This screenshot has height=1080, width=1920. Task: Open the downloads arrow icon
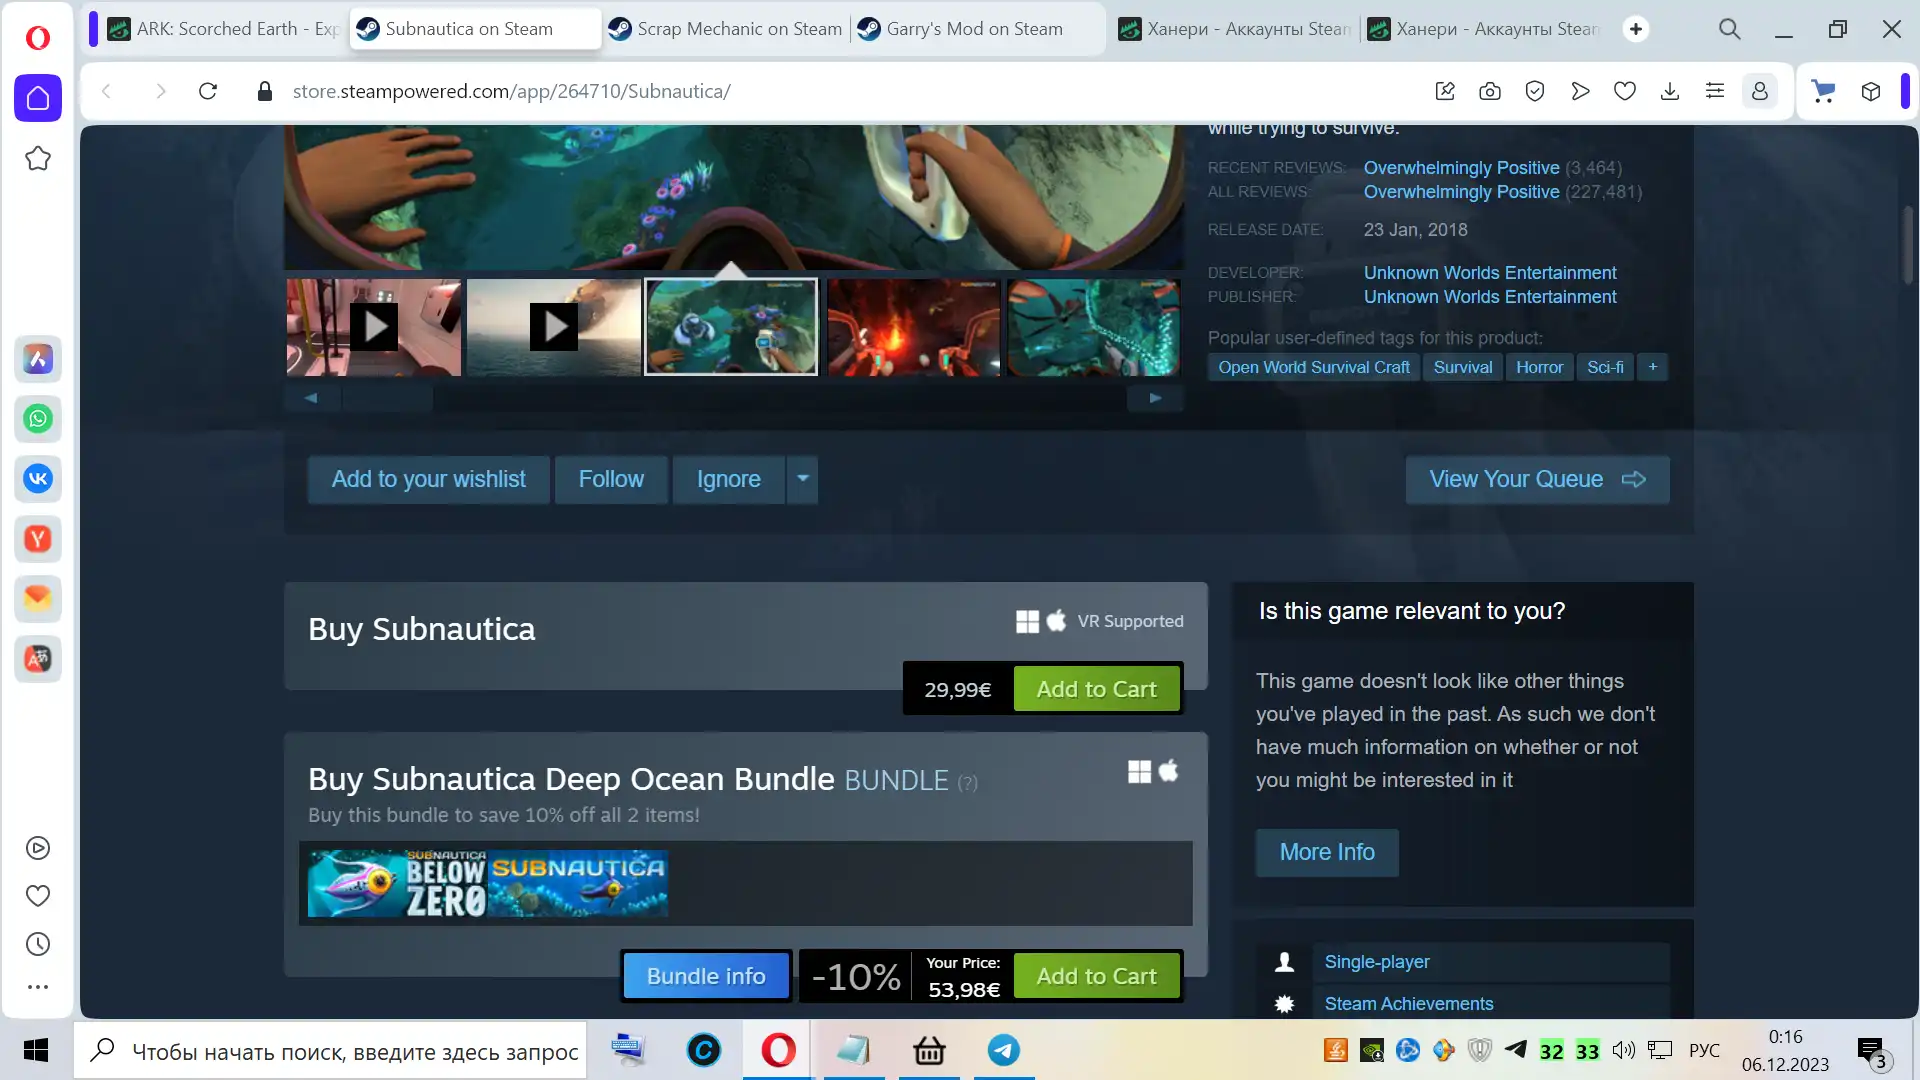[1670, 91]
